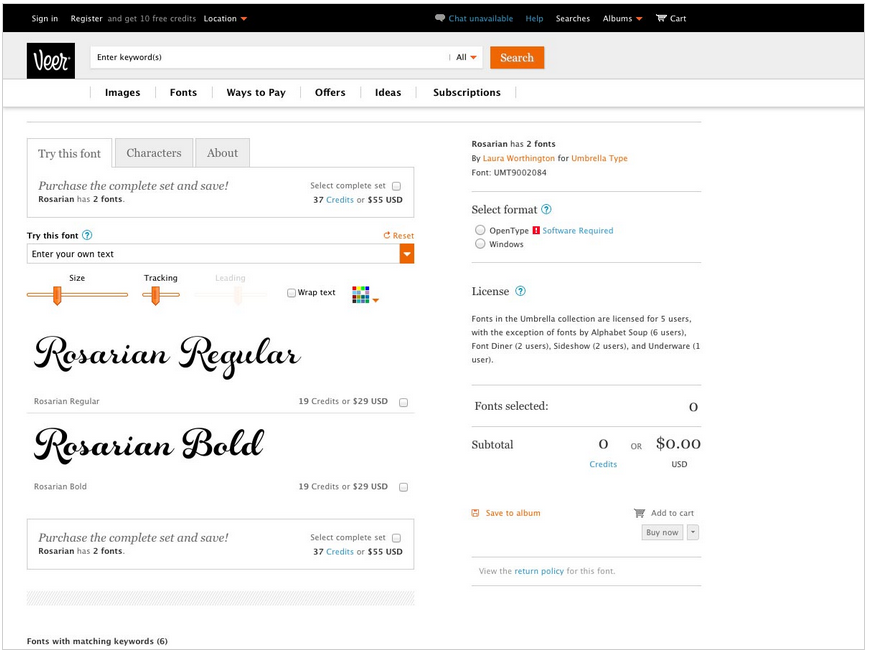
Task: Click the orange Search button
Action: (517, 58)
